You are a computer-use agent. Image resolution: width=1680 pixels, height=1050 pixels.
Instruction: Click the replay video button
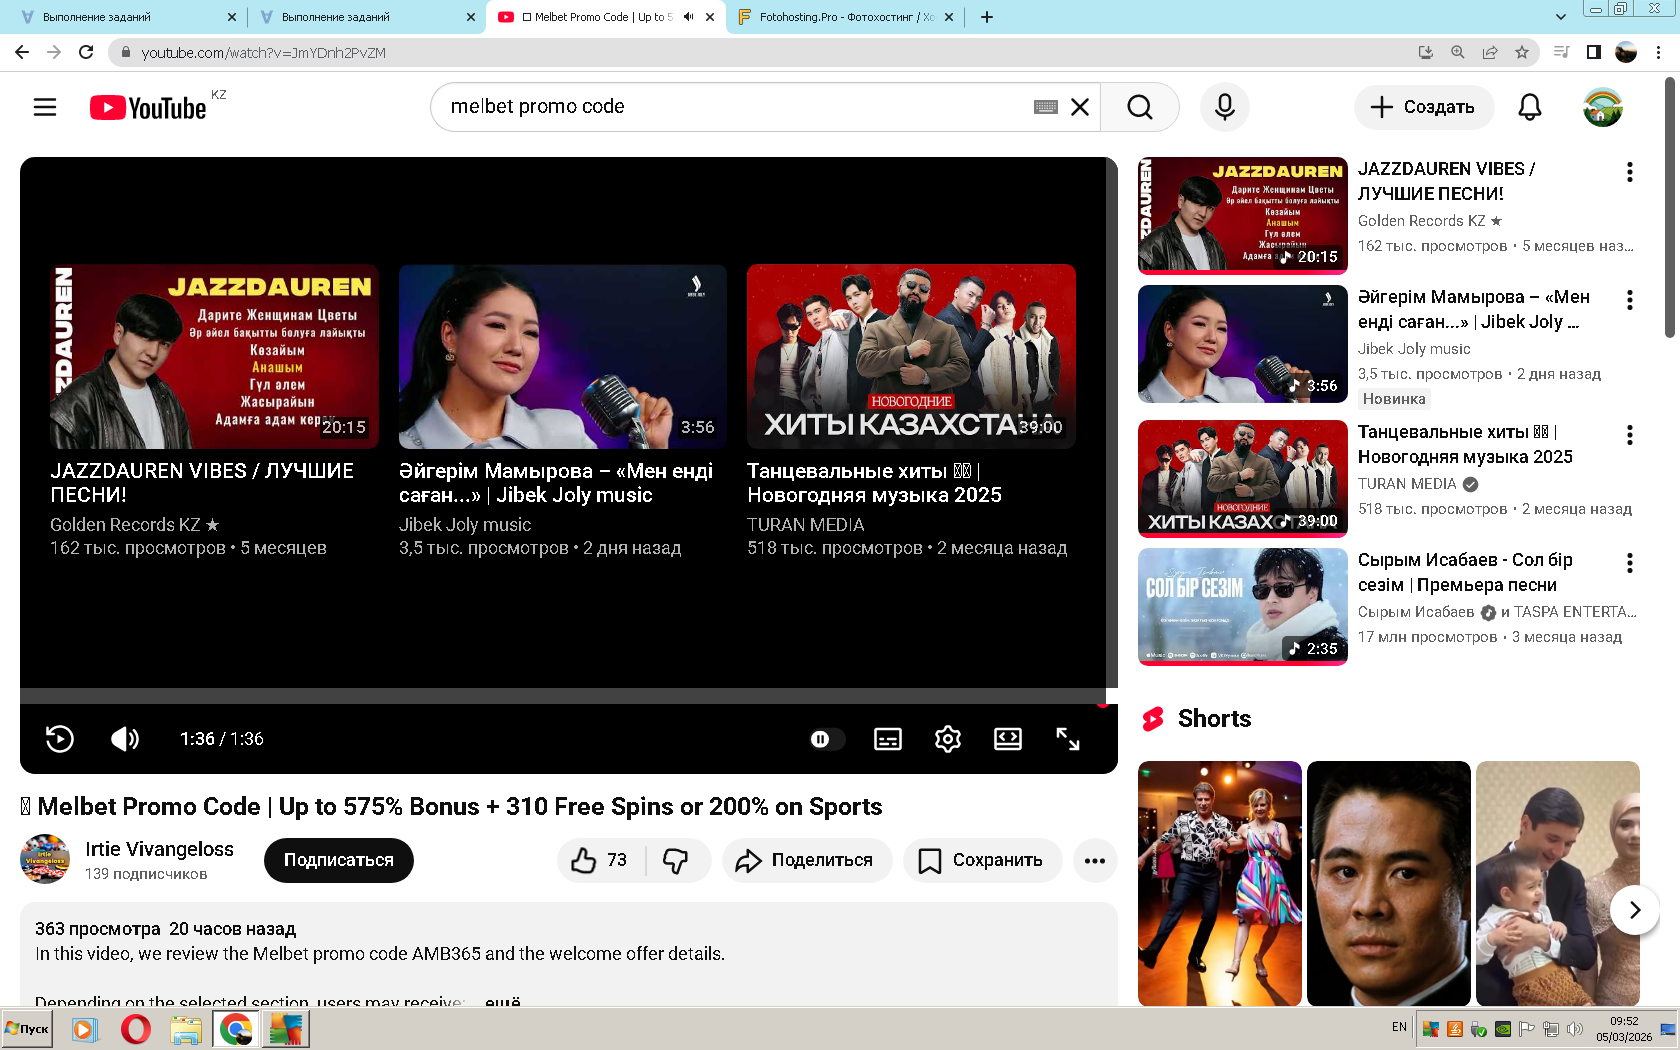click(x=60, y=739)
